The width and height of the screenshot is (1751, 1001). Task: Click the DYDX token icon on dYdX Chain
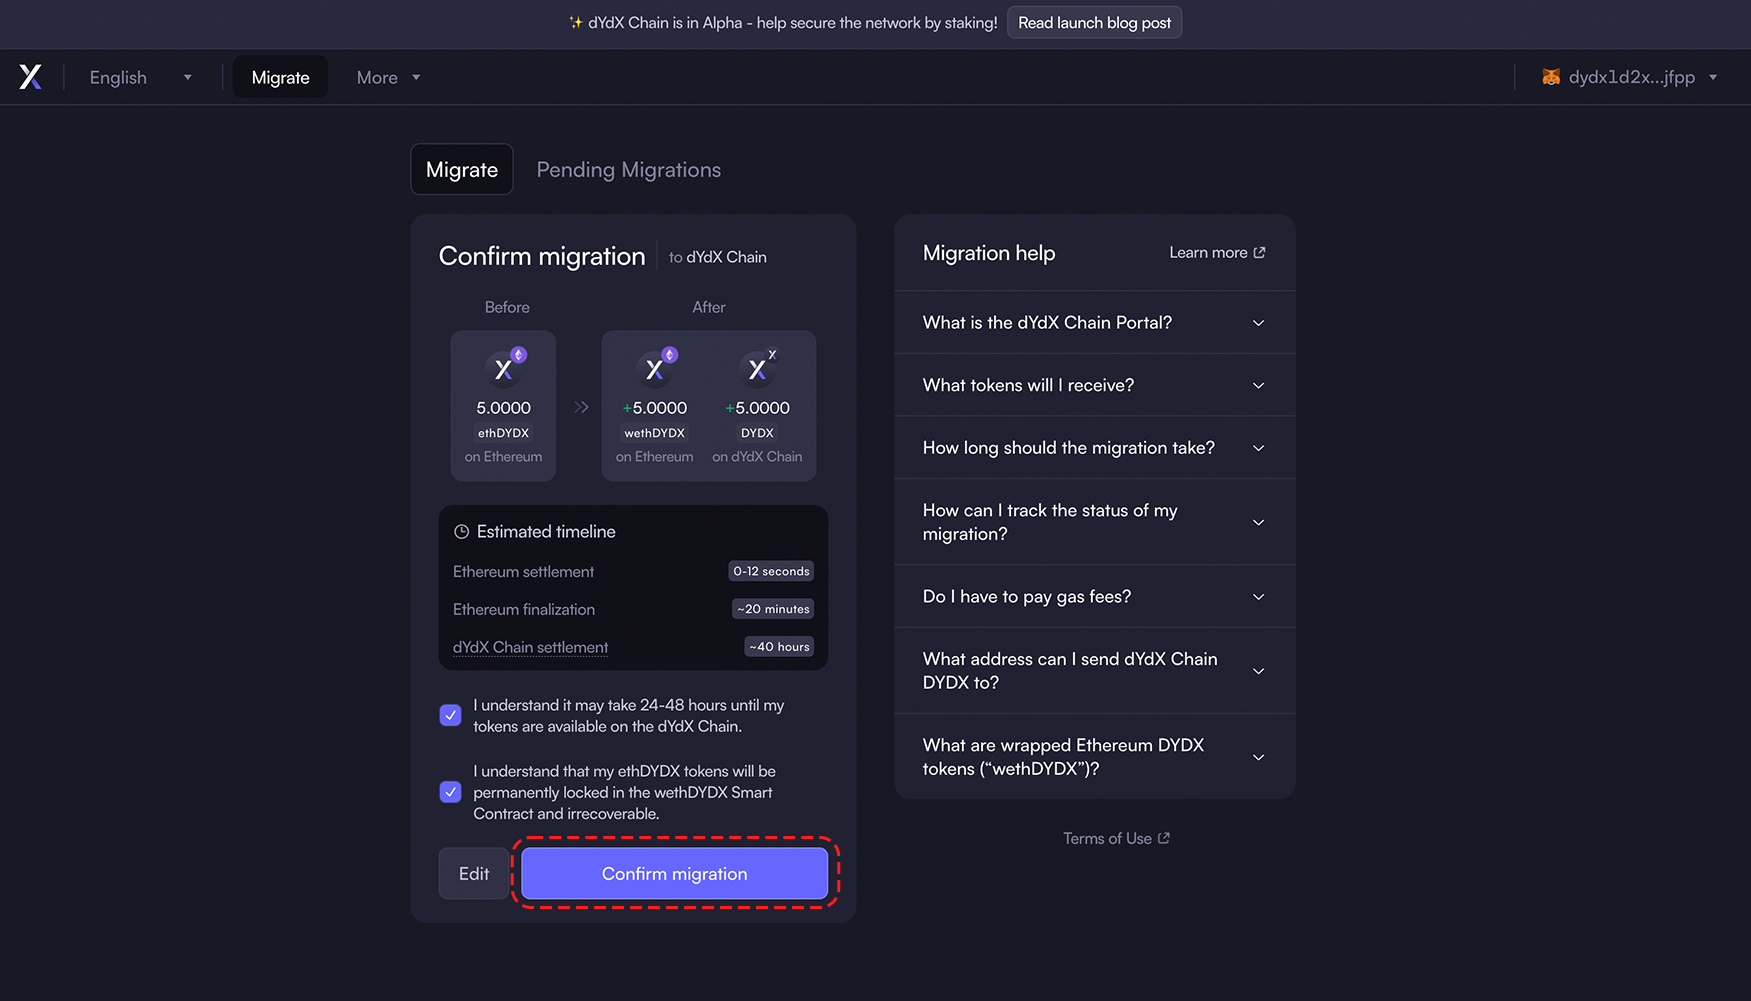click(758, 368)
